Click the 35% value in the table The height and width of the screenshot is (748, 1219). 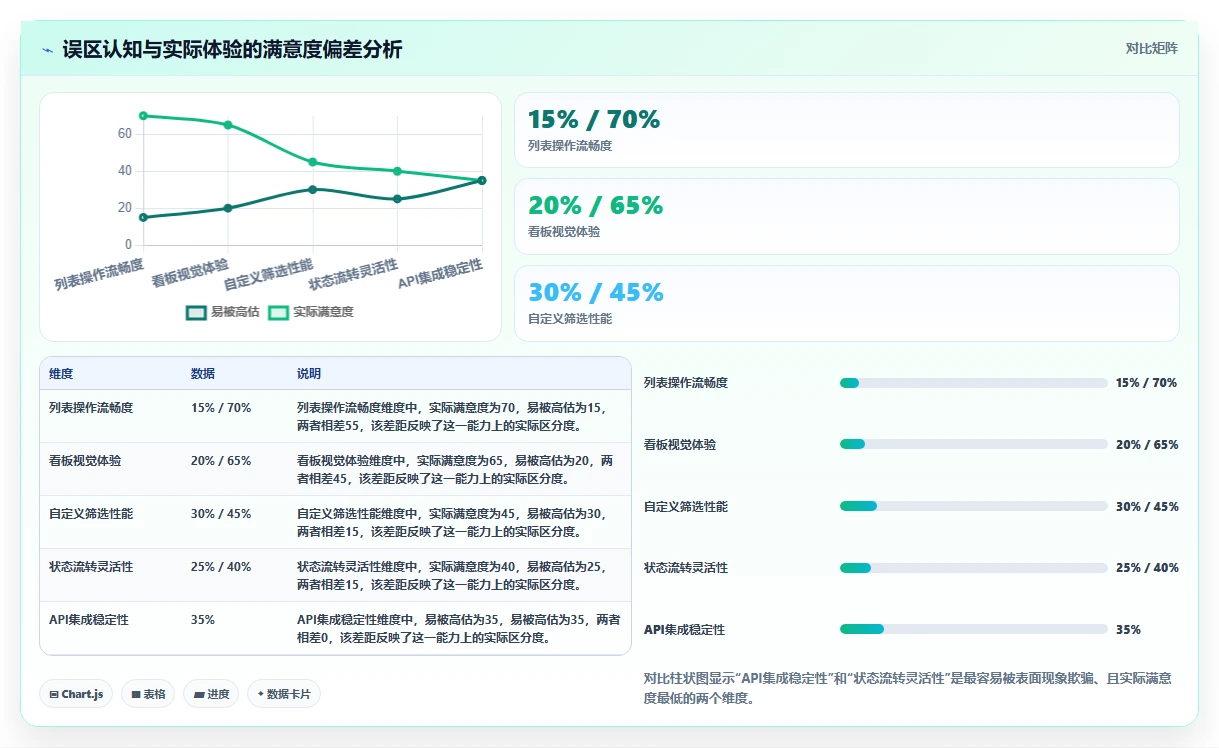[x=203, y=620]
